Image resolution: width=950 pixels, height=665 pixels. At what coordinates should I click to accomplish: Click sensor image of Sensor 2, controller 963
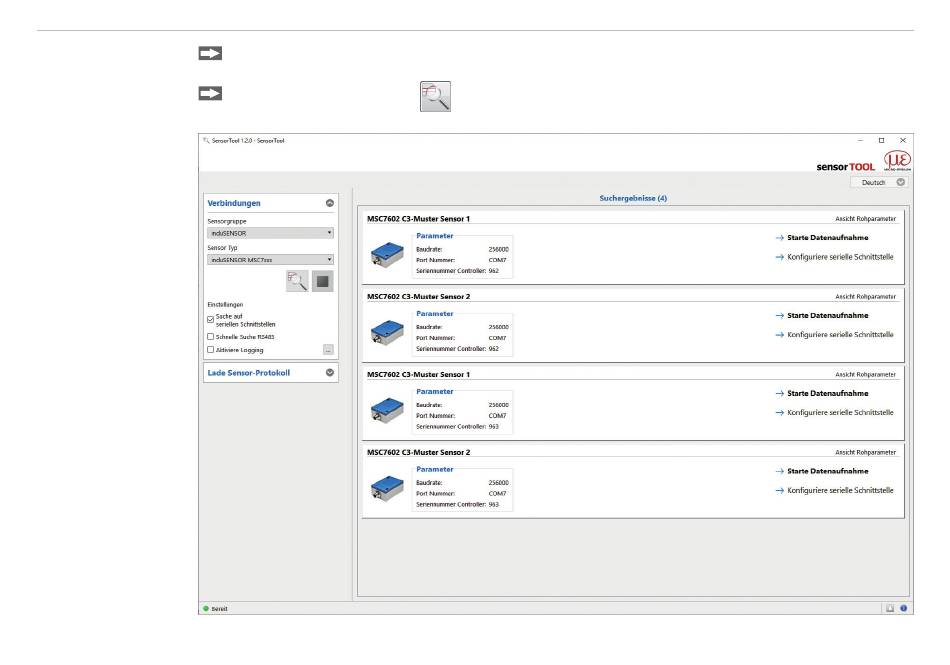[x=387, y=488]
